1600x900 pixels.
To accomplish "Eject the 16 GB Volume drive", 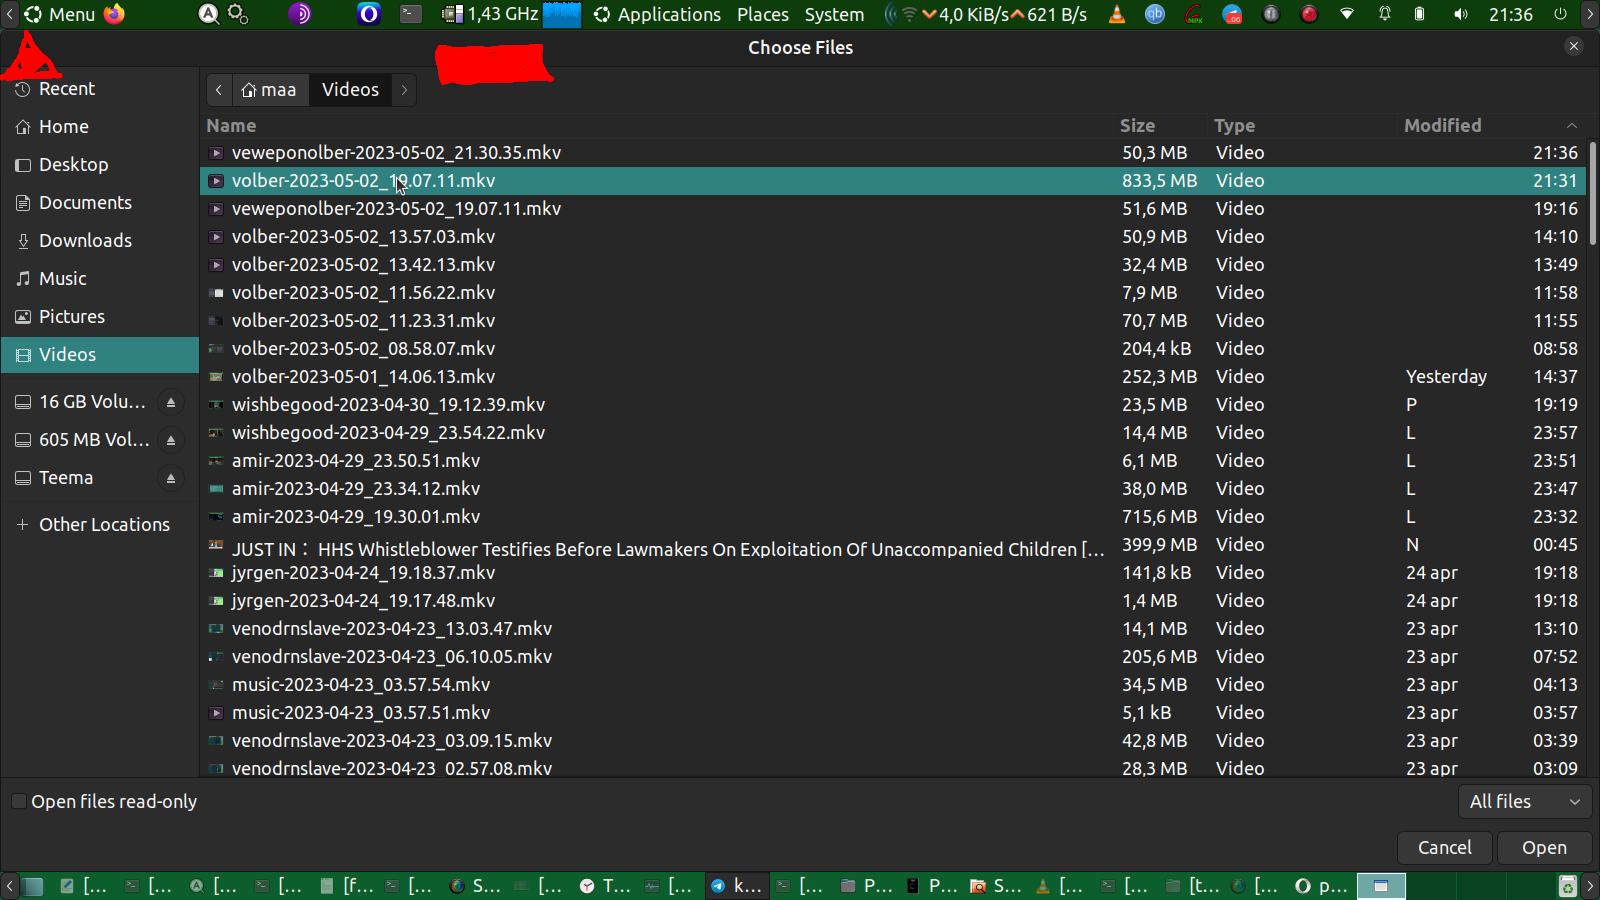I will pos(171,402).
